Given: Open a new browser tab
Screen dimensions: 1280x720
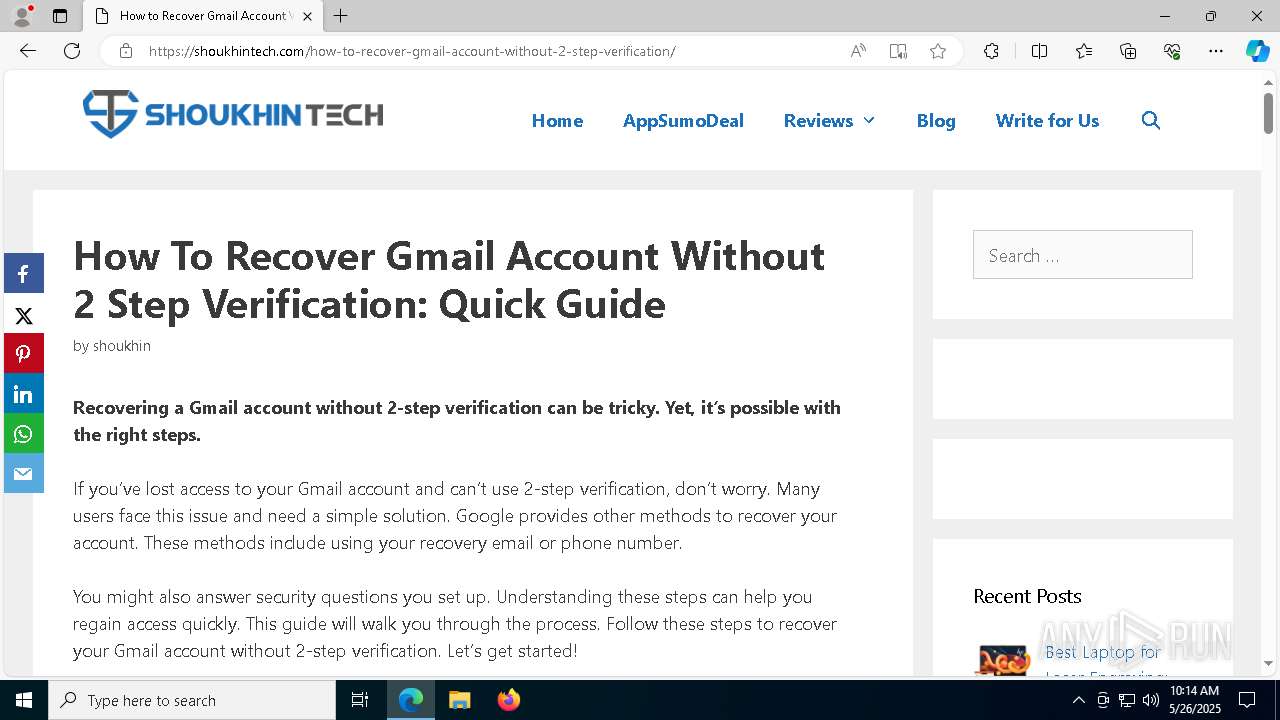Looking at the screenshot, I should coord(341,16).
